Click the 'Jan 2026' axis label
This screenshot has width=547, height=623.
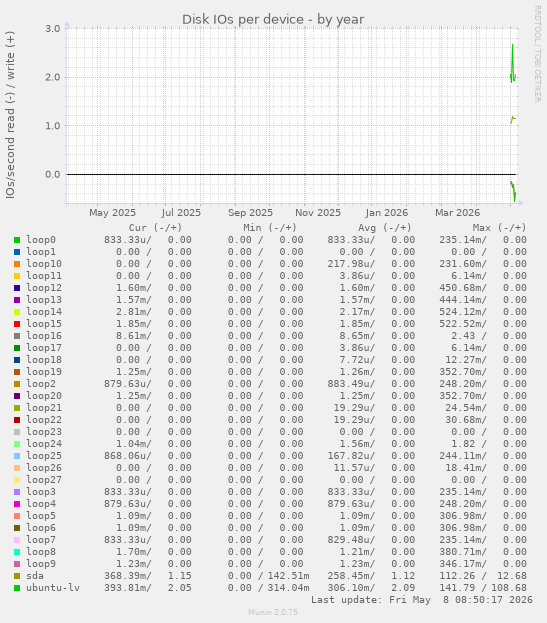click(x=387, y=213)
